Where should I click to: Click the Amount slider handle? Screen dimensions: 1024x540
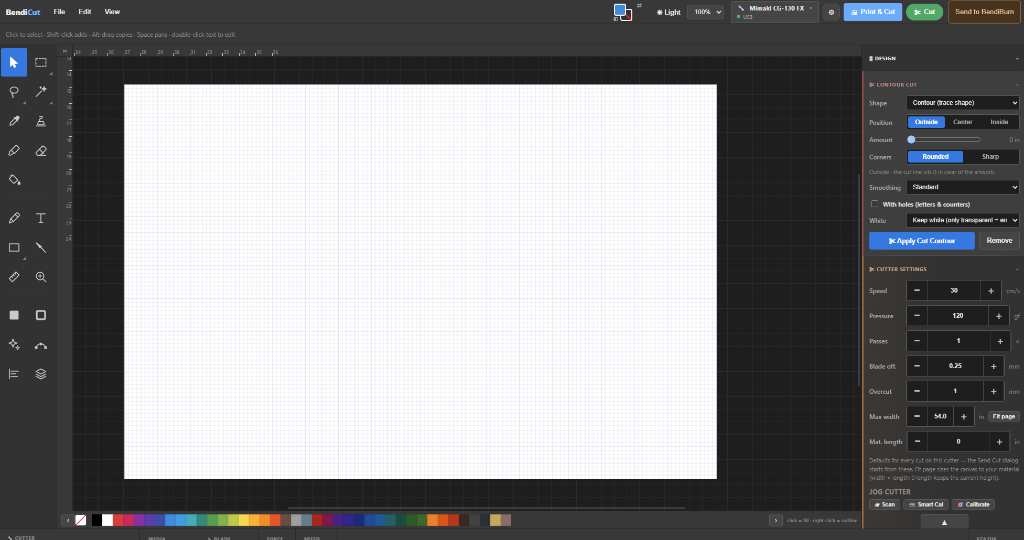(911, 139)
